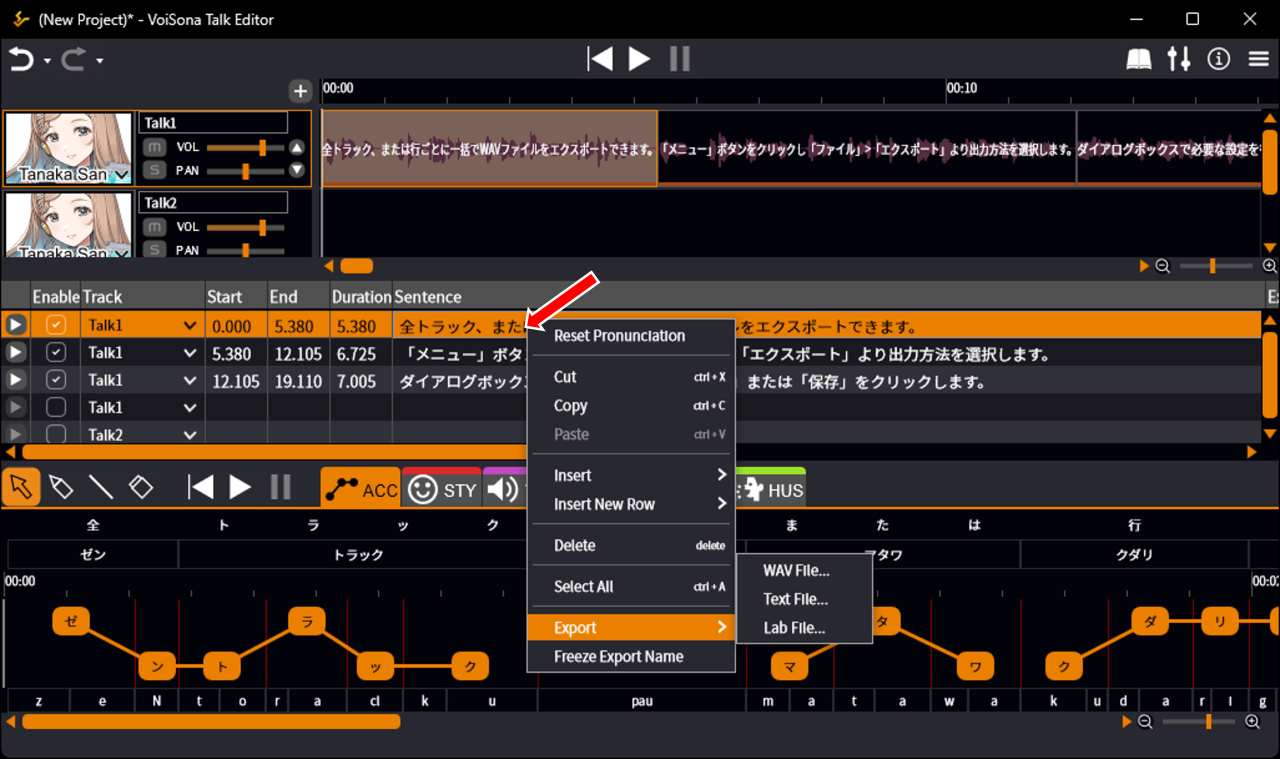The width and height of the screenshot is (1280, 759).
Task: Play the top transport playback button
Action: tap(639, 60)
